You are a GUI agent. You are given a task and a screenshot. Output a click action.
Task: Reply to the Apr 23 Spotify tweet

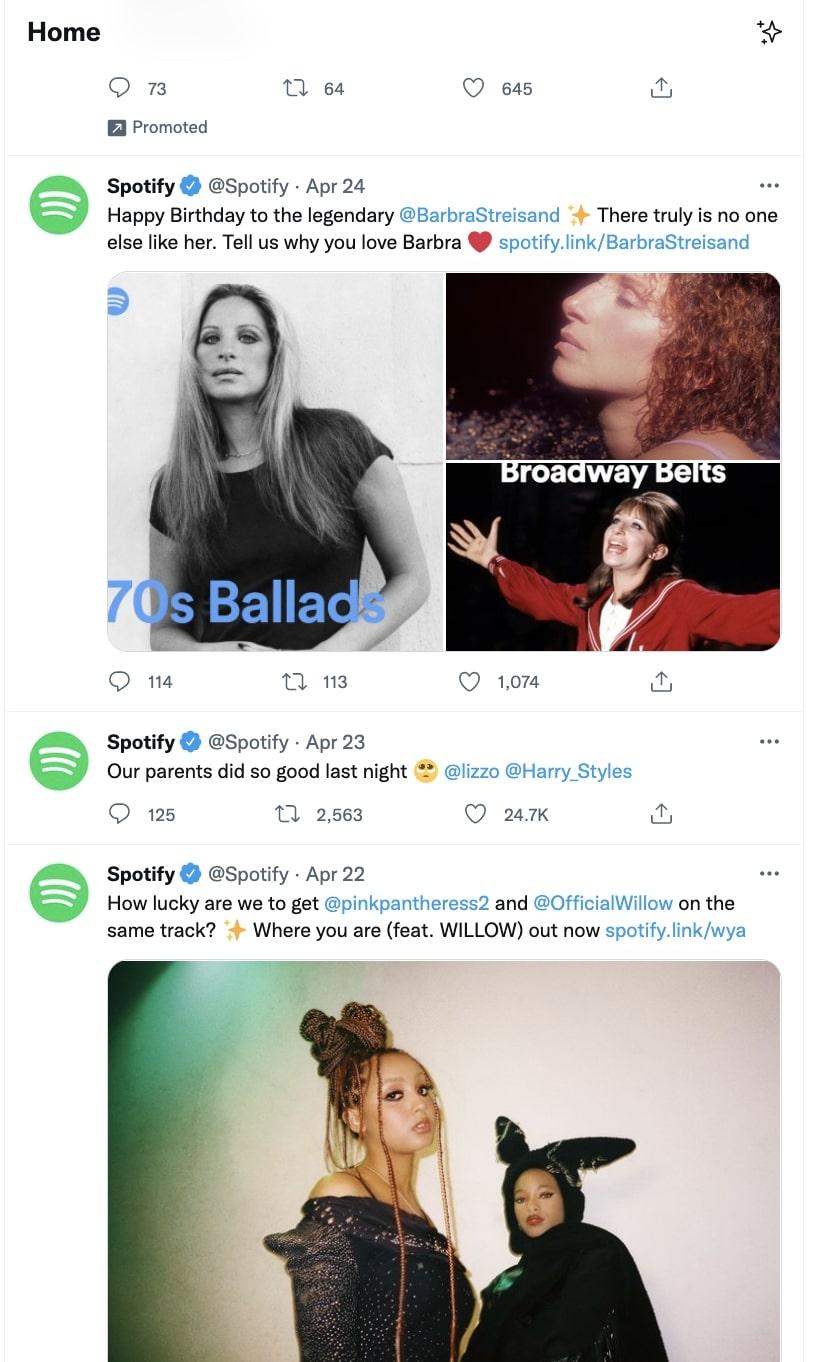(x=119, y=814)
